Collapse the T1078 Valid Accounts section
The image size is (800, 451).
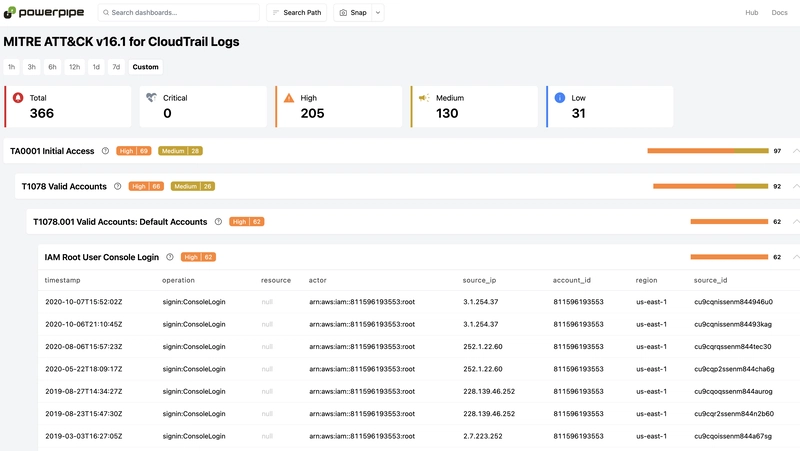click(x=796, y=187)
